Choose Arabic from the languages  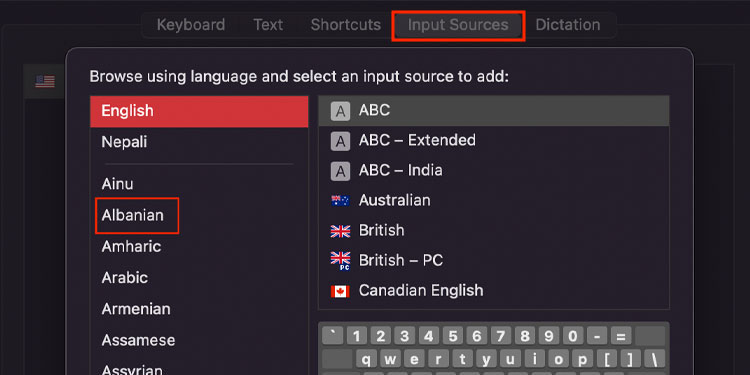(x=199, y=277)
